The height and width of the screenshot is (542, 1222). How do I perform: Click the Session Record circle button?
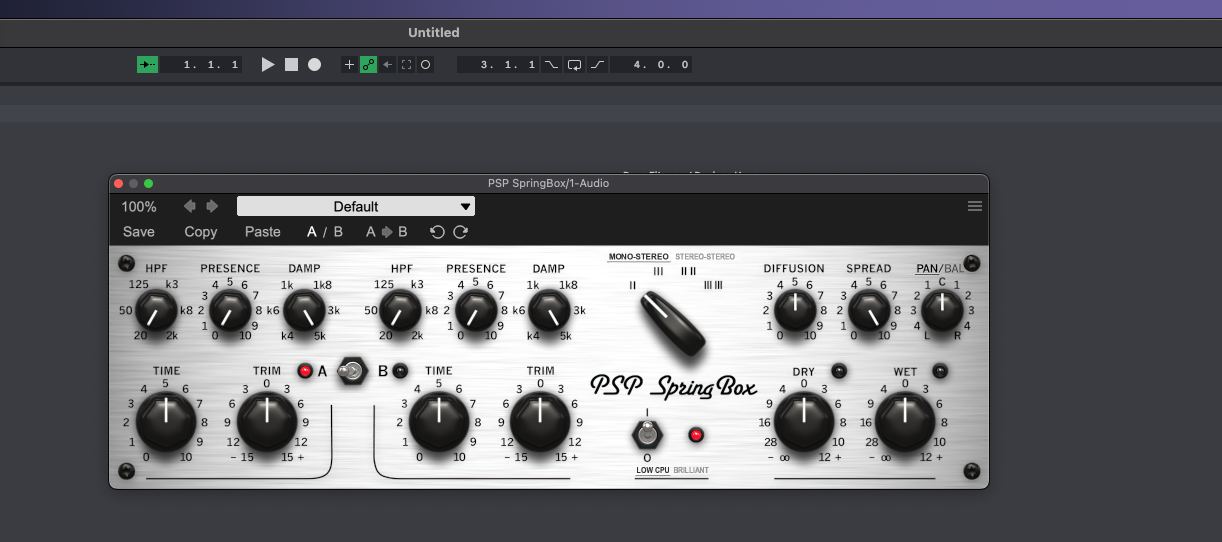pos(425,64)
